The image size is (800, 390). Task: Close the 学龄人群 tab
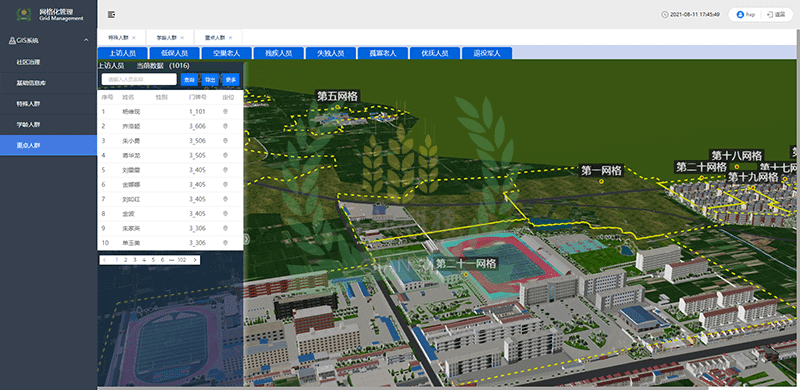coord(182,38)
